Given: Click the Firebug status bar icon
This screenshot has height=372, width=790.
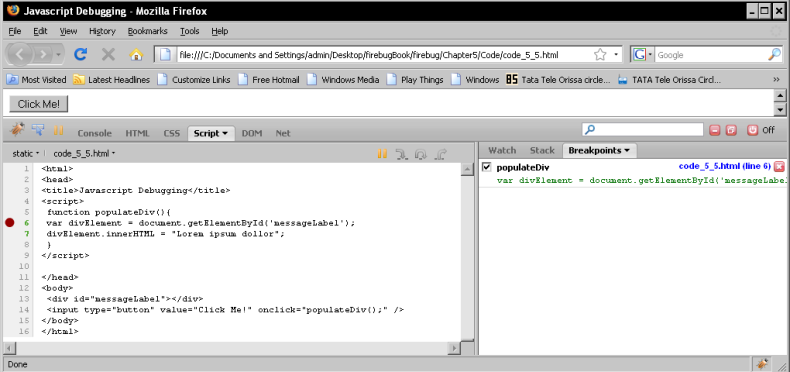Looking at the screenshot, I should point(762,364).
